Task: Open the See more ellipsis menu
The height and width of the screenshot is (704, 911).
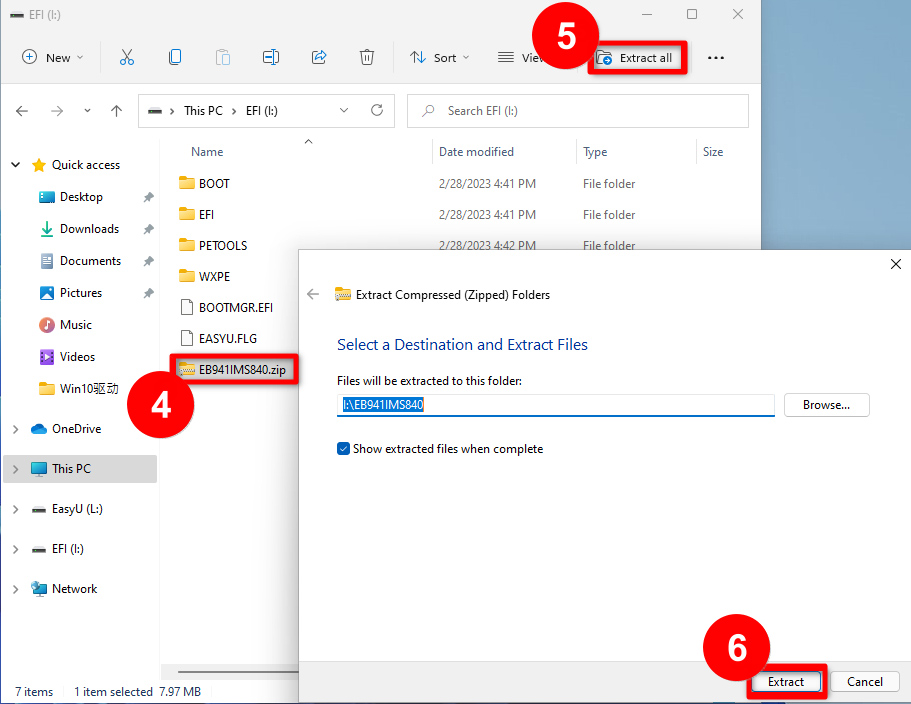Action: 716,58
